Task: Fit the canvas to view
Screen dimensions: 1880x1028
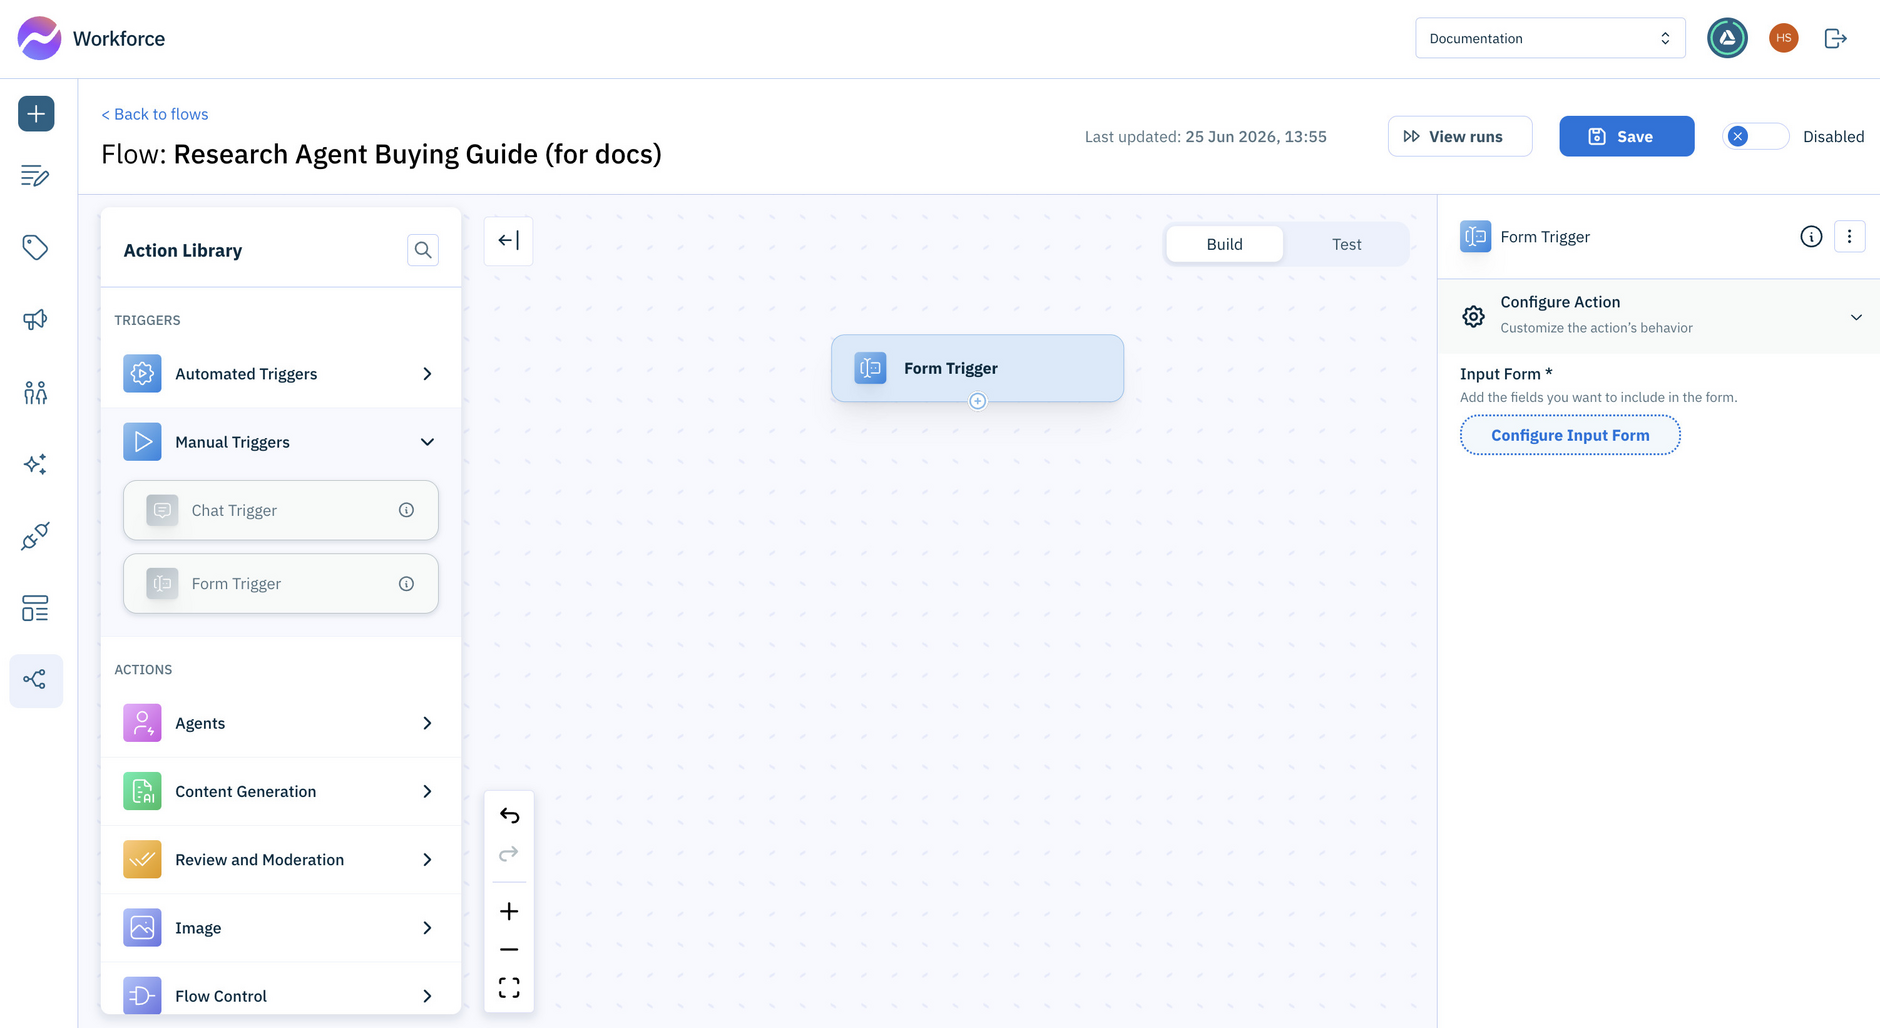Action: pyautogui.click(x=509, y=988)
